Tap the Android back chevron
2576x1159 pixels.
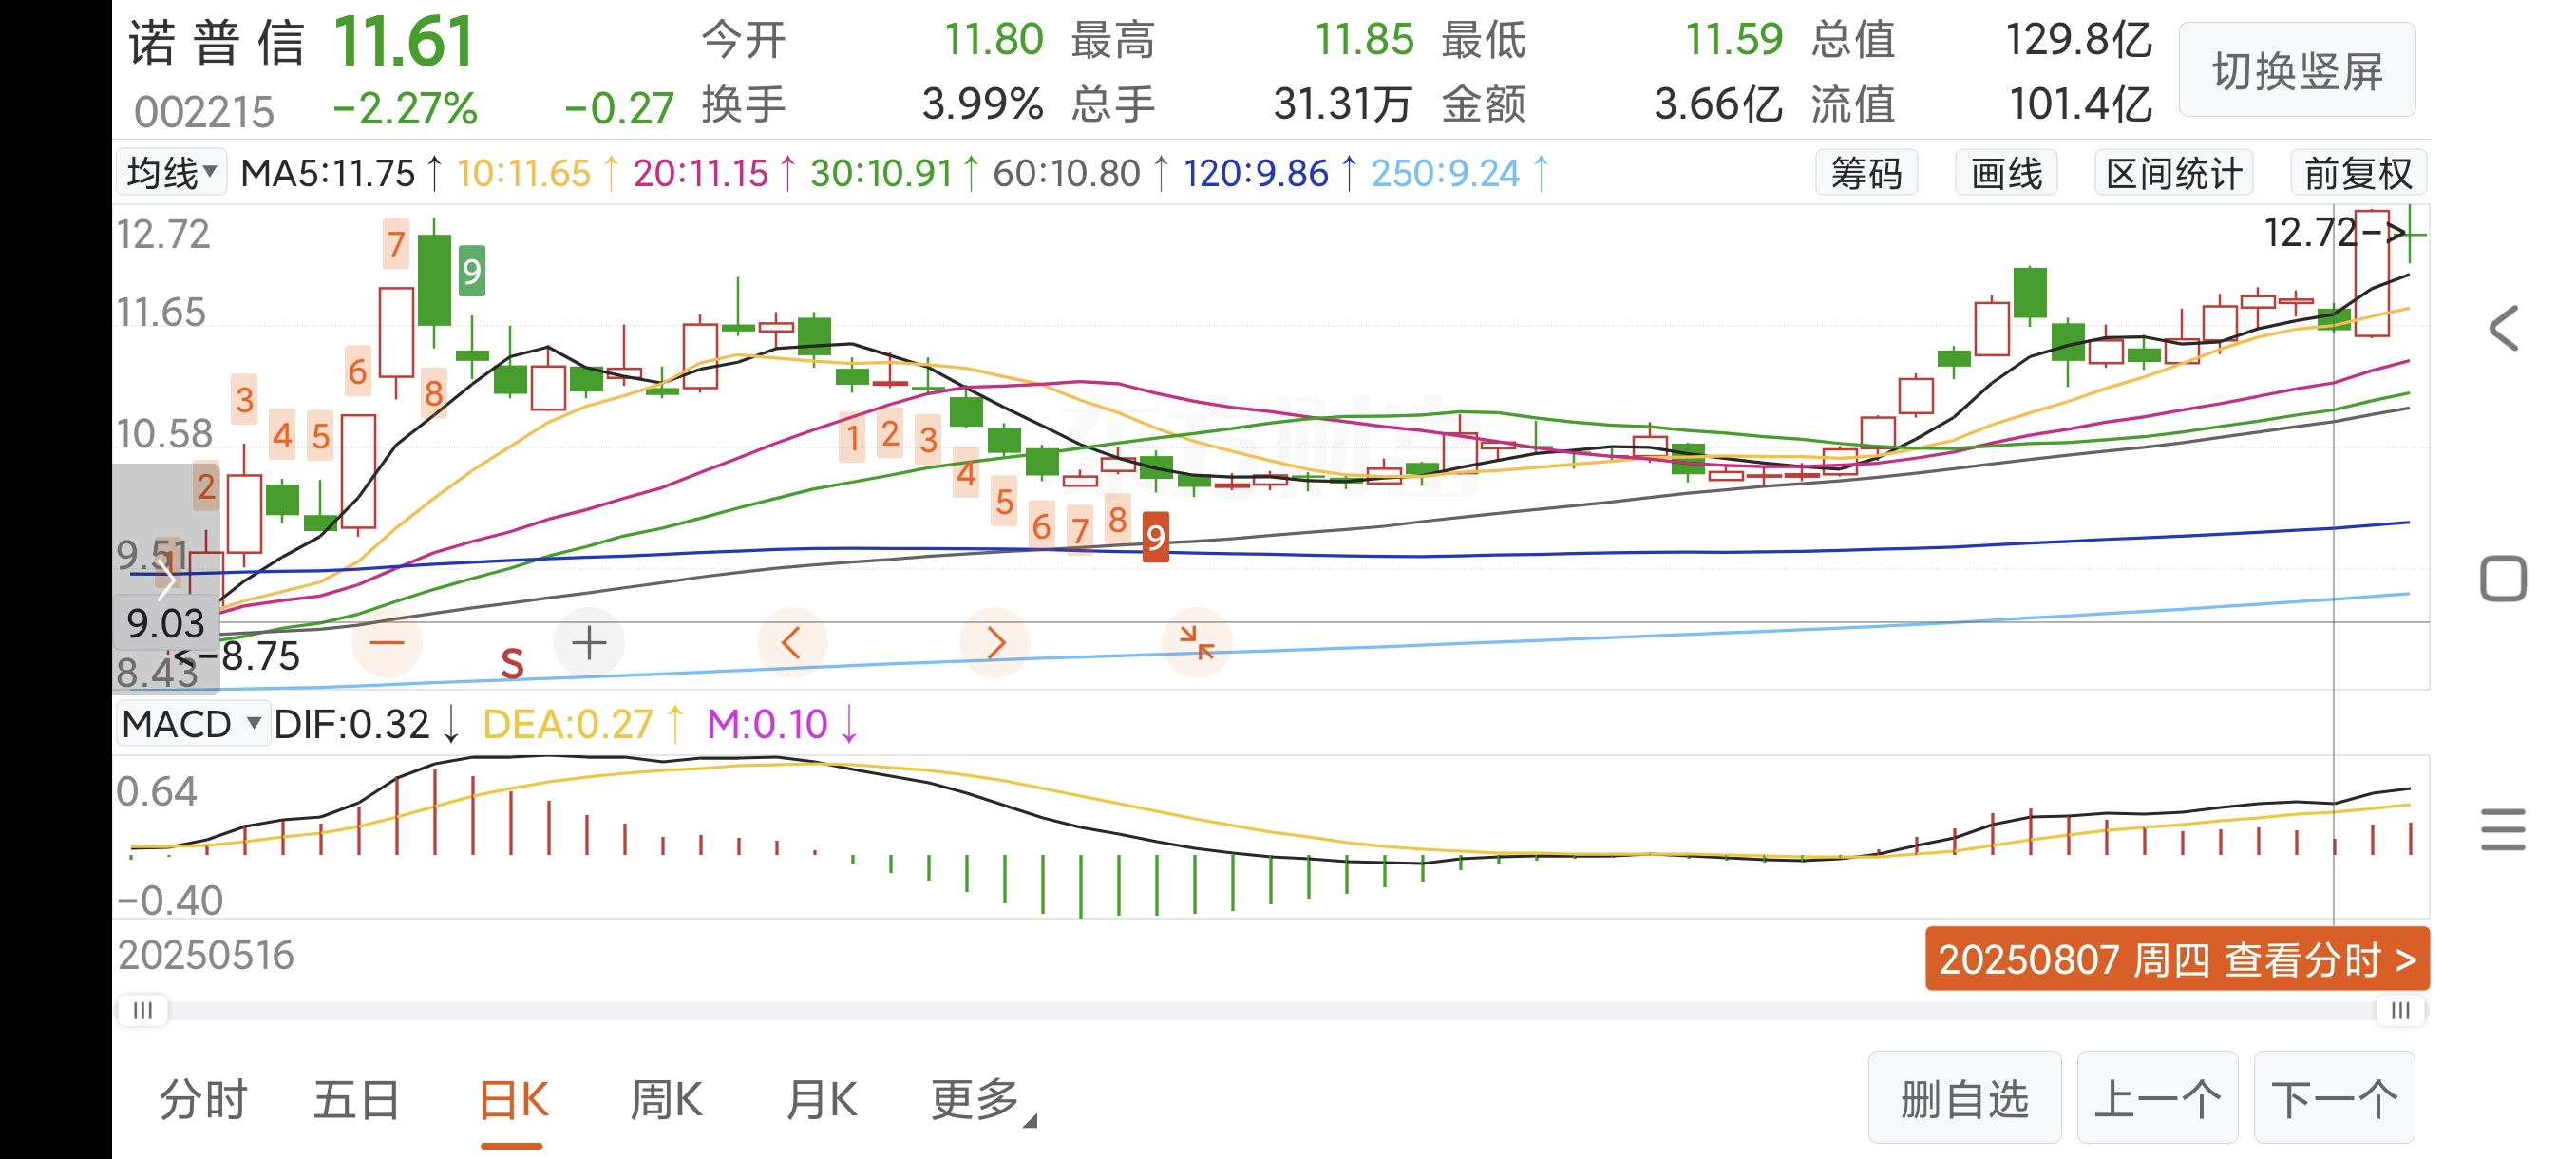point(2503,329)
